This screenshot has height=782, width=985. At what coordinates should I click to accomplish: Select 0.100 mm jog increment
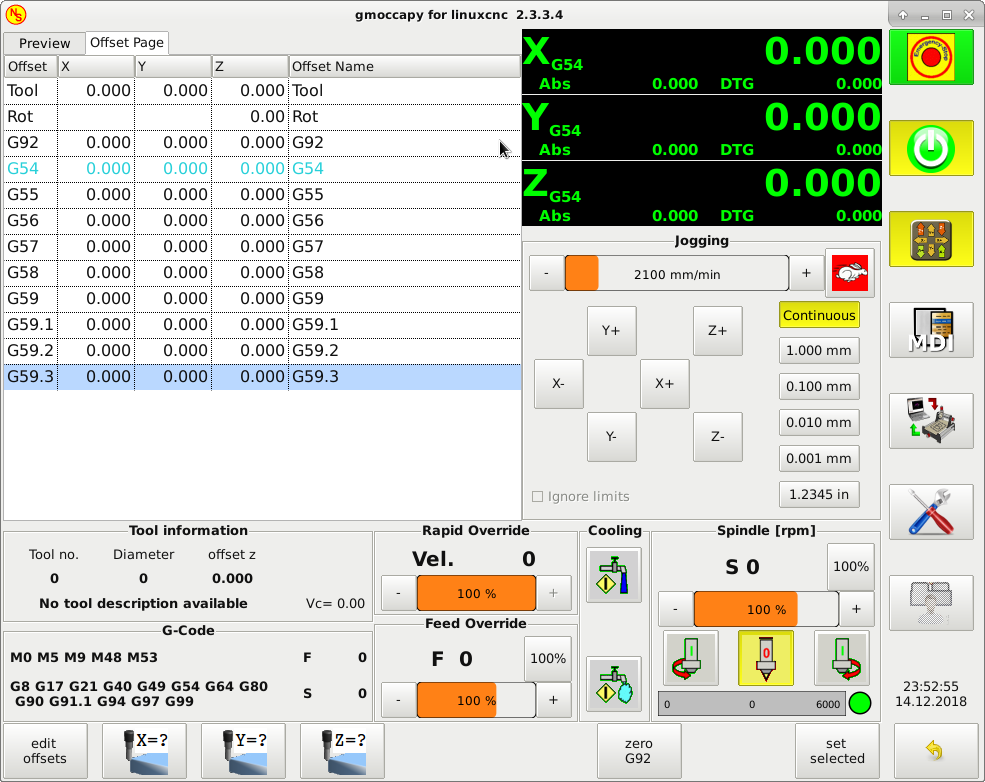pyautogui.click(x=819, y=386)
